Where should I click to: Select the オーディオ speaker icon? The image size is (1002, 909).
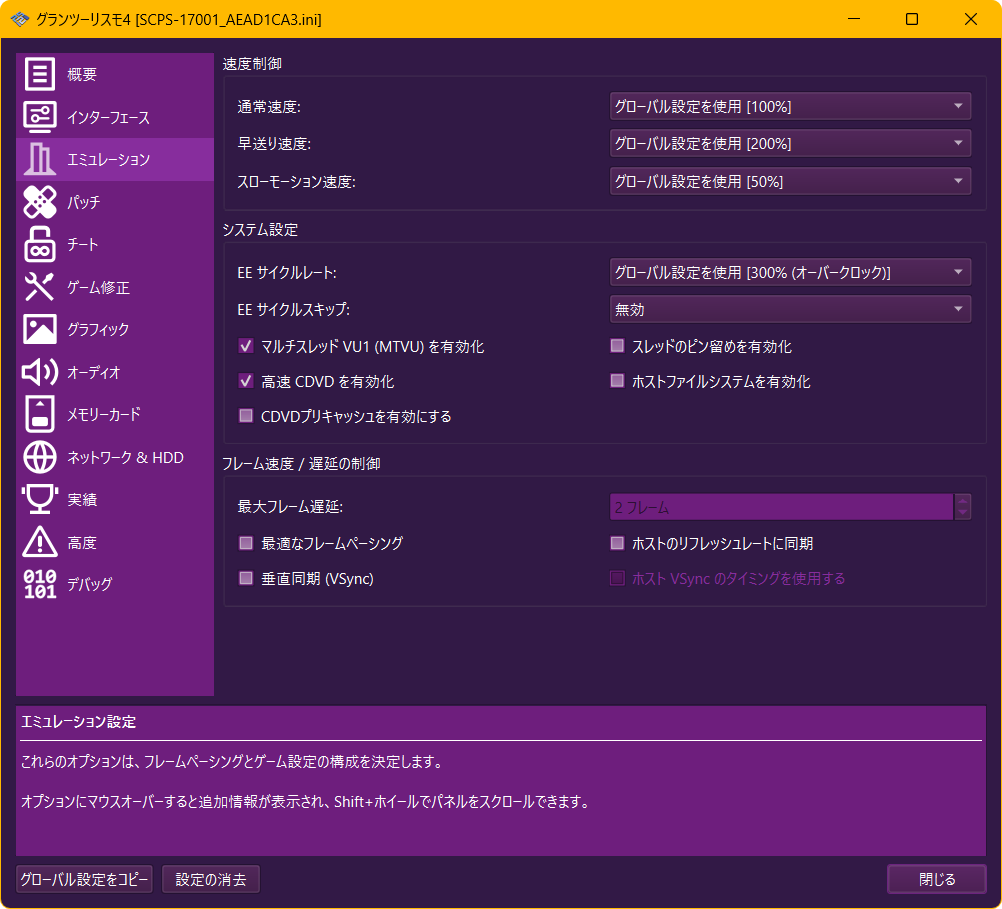click(x=40, y=372)
